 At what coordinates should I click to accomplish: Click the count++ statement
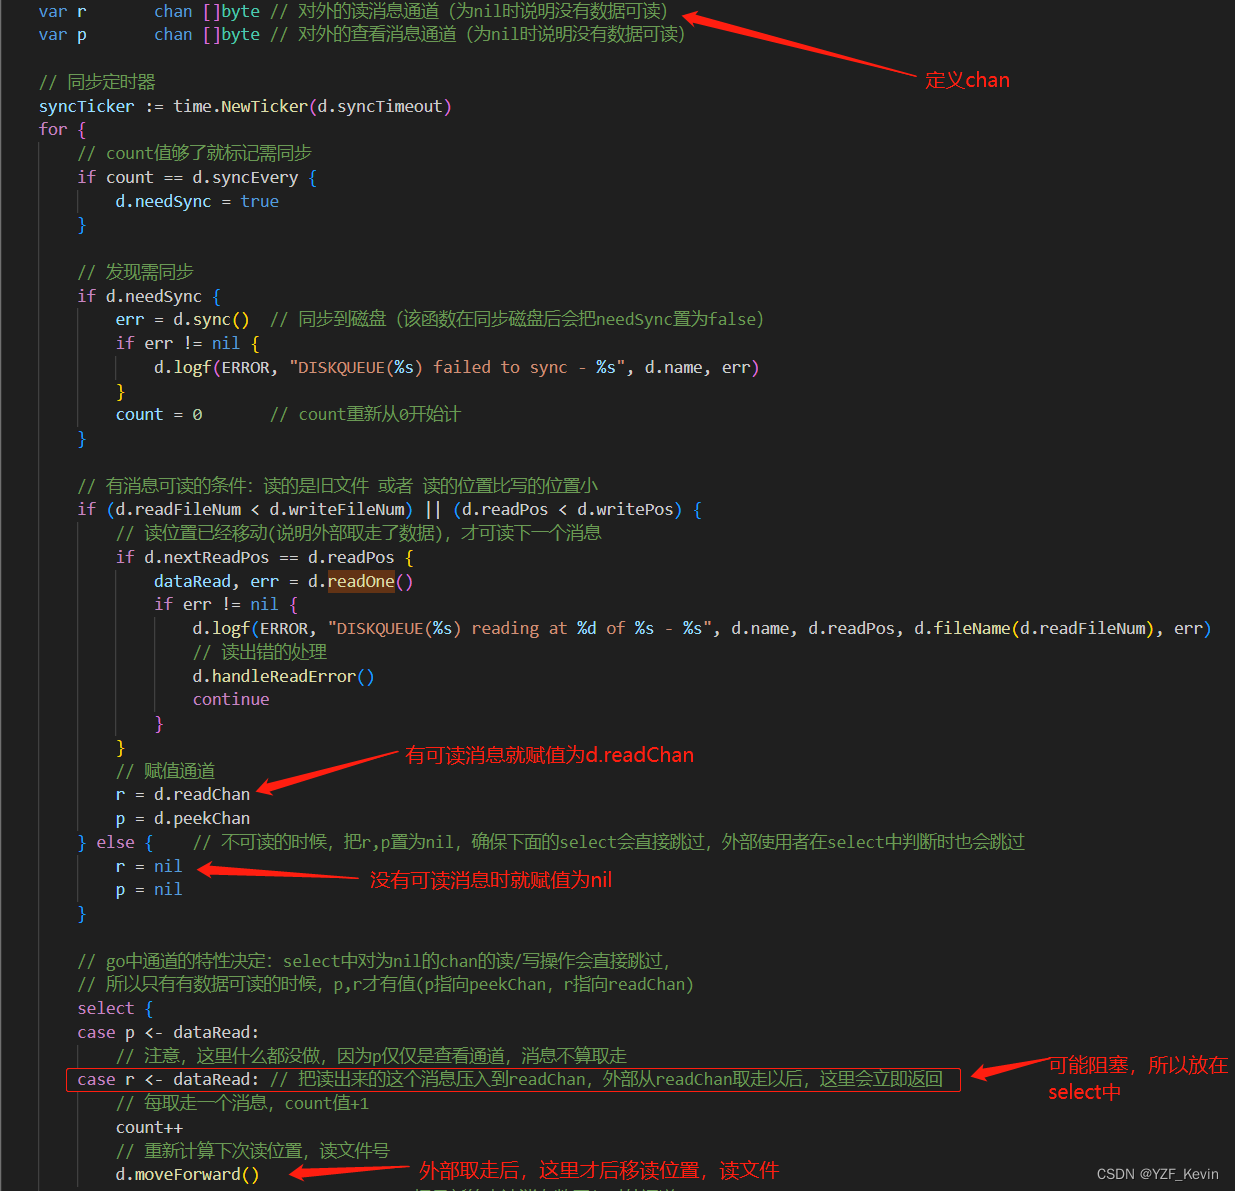click(148, 1126)
